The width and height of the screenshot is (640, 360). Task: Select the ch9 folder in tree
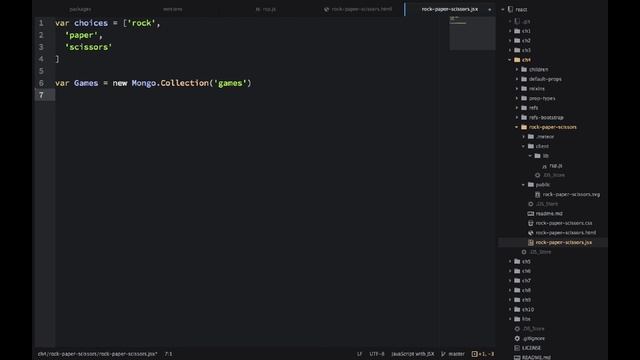tap(526, 300)
